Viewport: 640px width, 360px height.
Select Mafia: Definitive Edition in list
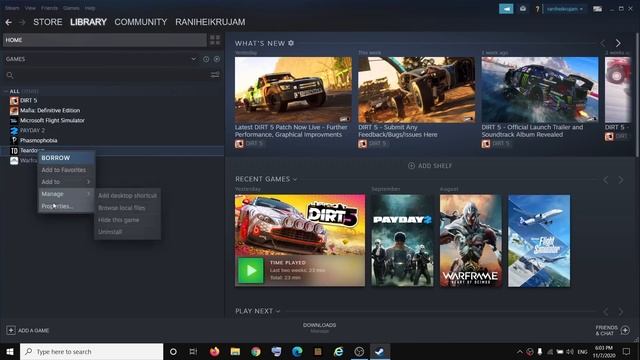click(50, 111)
